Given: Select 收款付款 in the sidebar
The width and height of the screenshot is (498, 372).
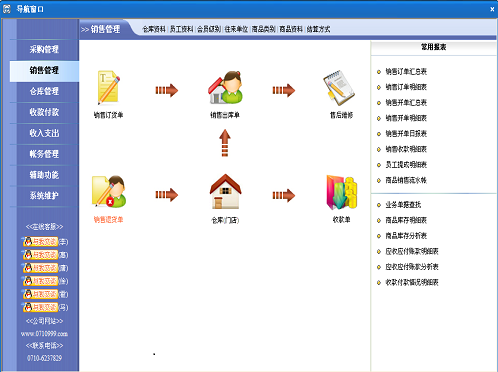Looking at the screenshot, I should (44, 112).
